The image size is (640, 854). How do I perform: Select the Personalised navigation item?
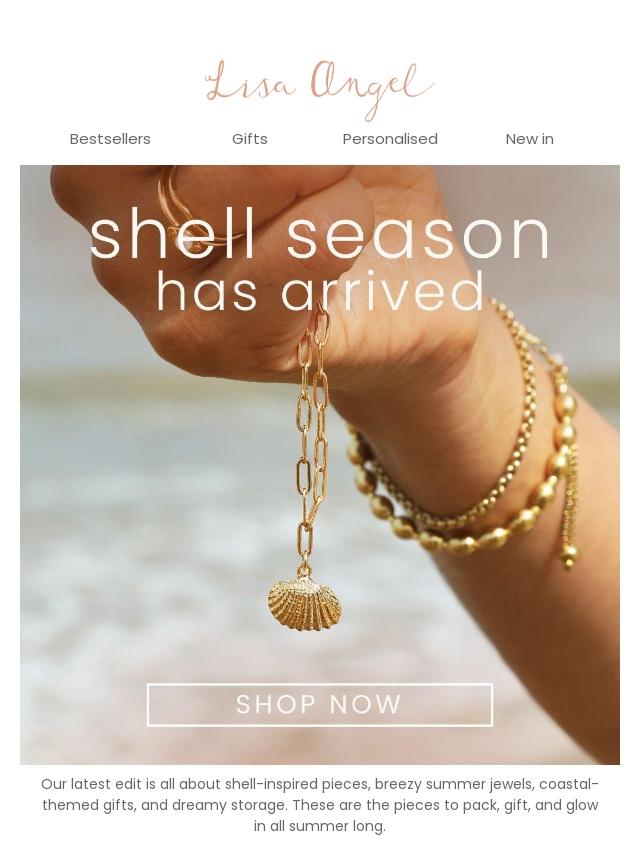click(390, 139)
